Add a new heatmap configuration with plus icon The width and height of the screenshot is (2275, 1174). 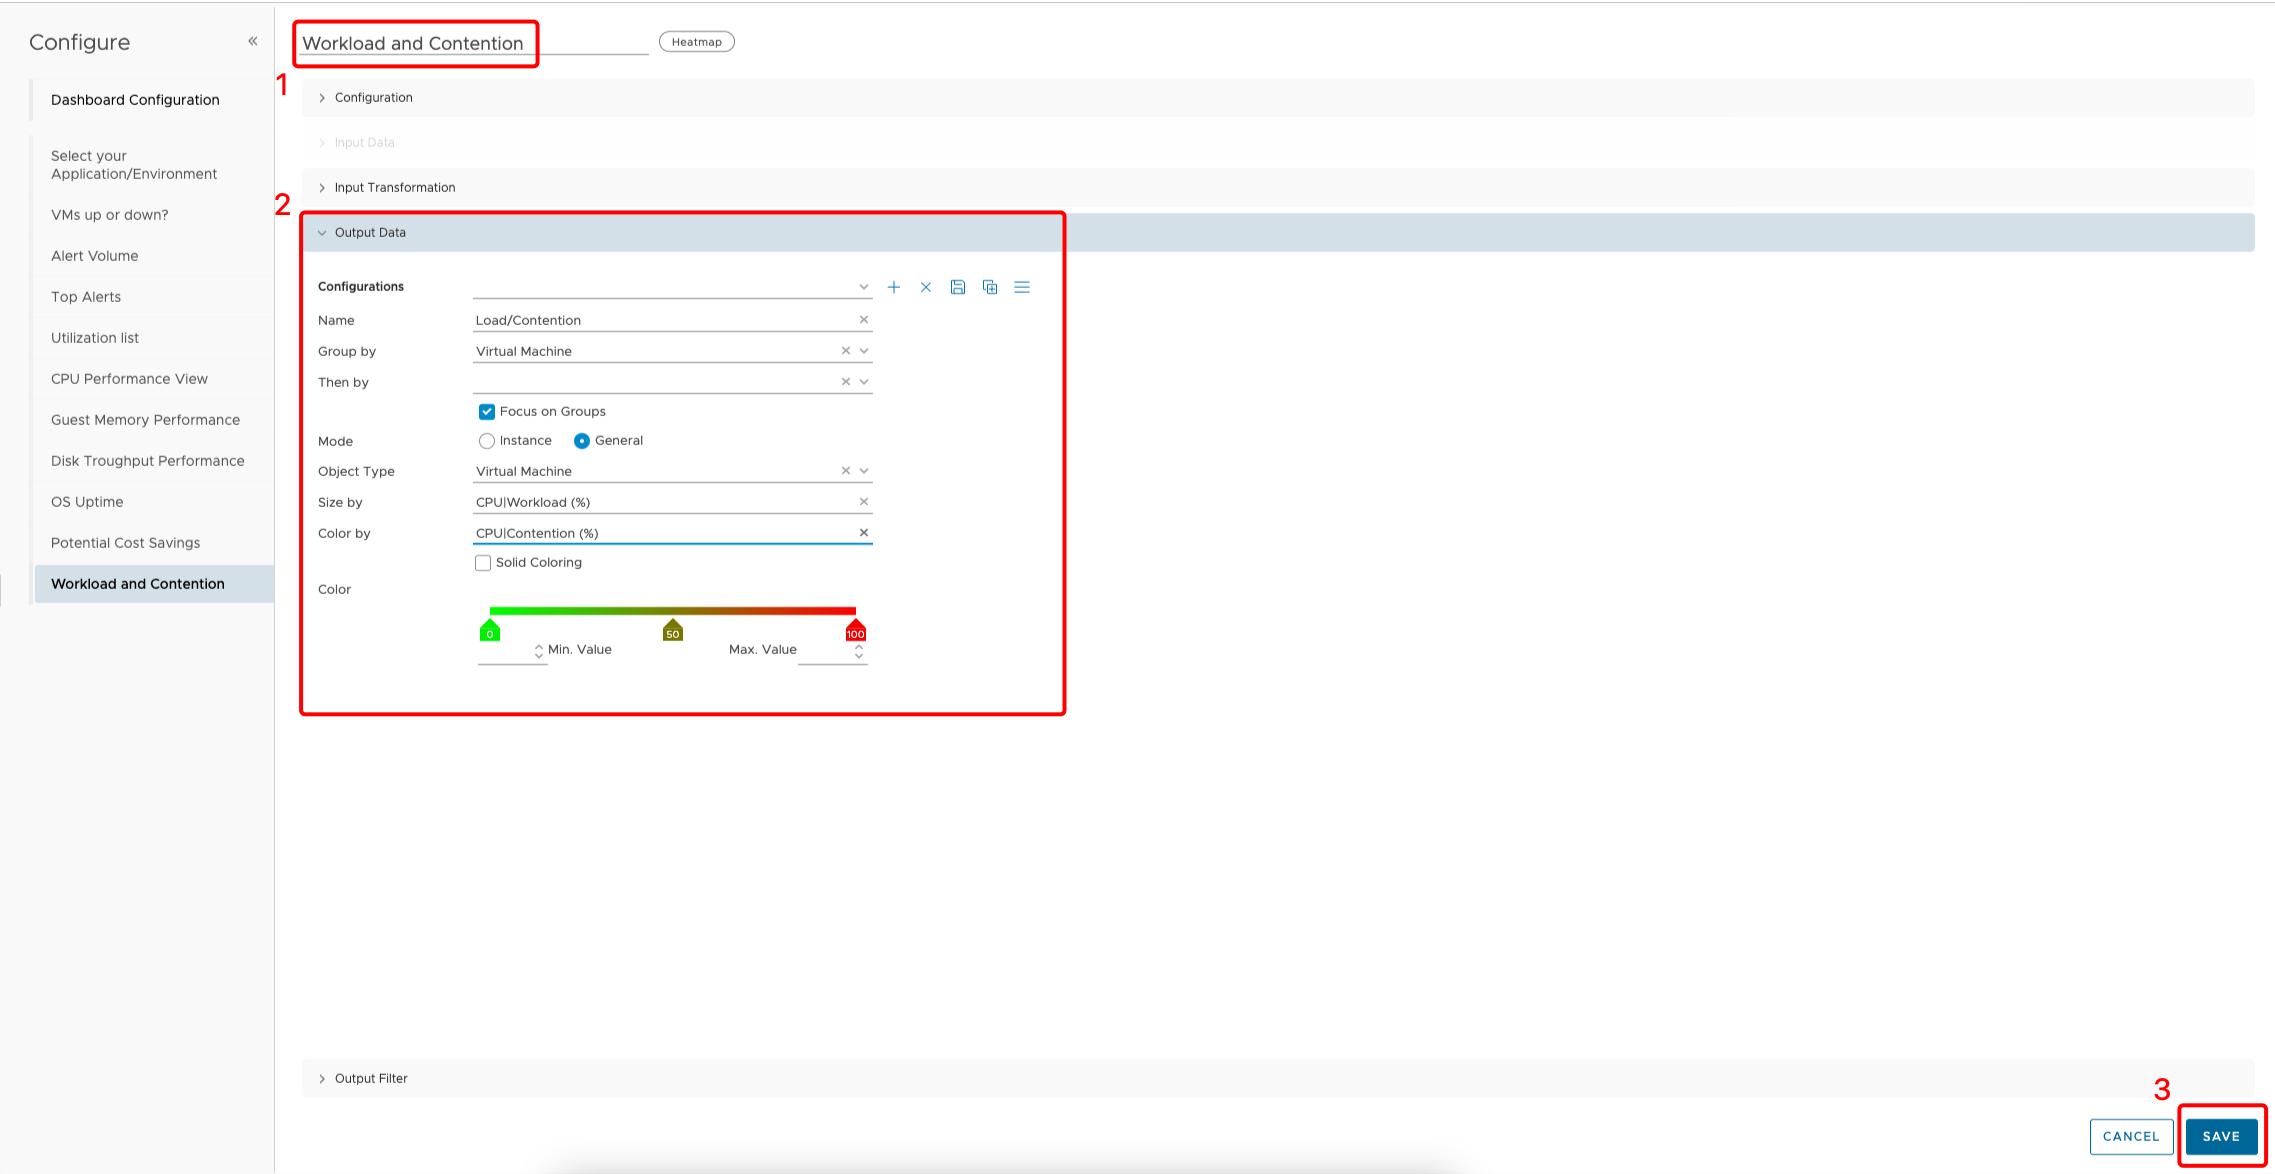tap(894, 287)
